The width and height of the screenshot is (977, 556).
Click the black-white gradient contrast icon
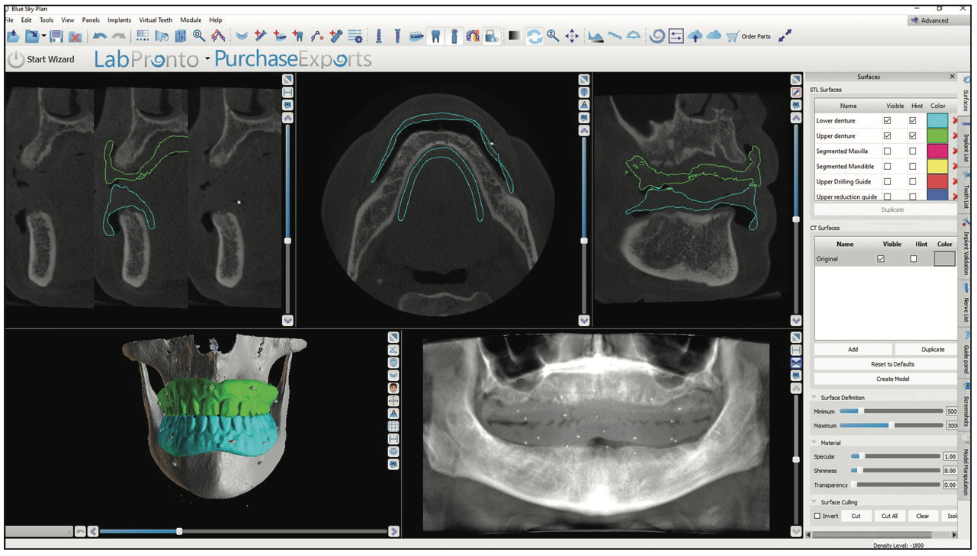coord(514,36)
